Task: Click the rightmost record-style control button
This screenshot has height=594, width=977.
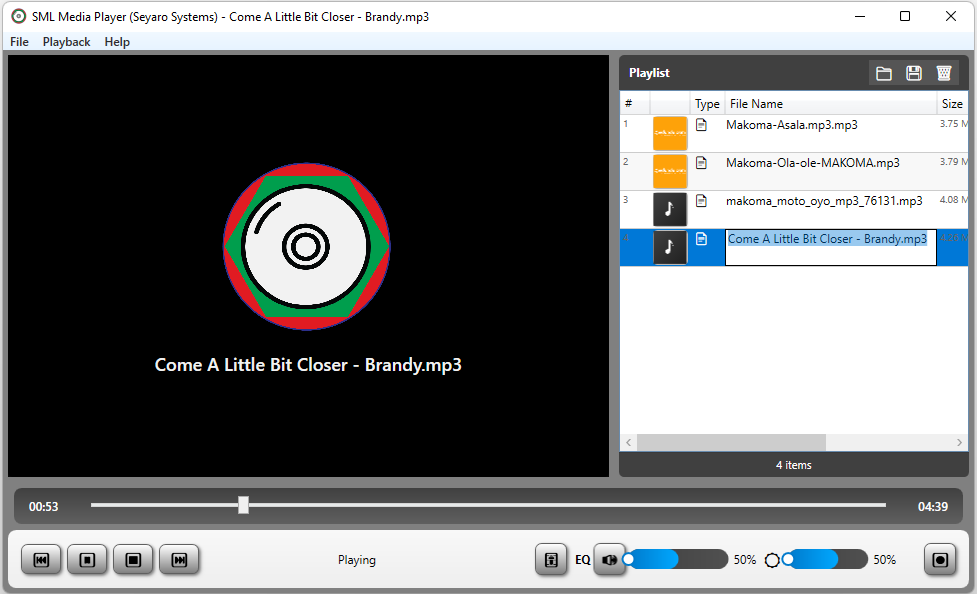Action: tap(939, 559)
